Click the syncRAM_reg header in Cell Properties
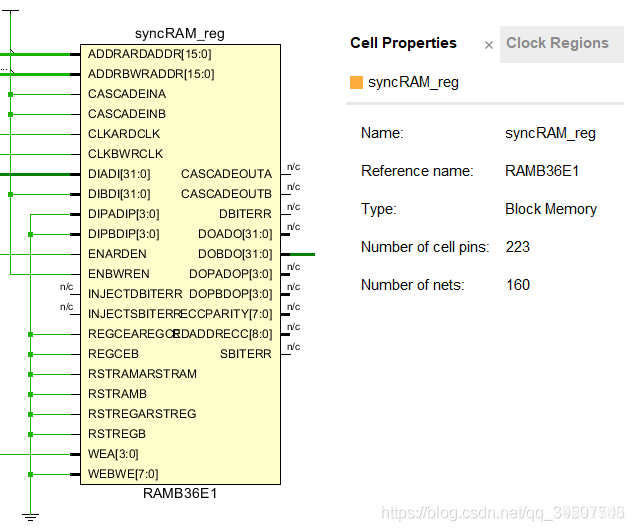Image resolution: width=634 pixels, height=531 pixels. coord(413,83)
